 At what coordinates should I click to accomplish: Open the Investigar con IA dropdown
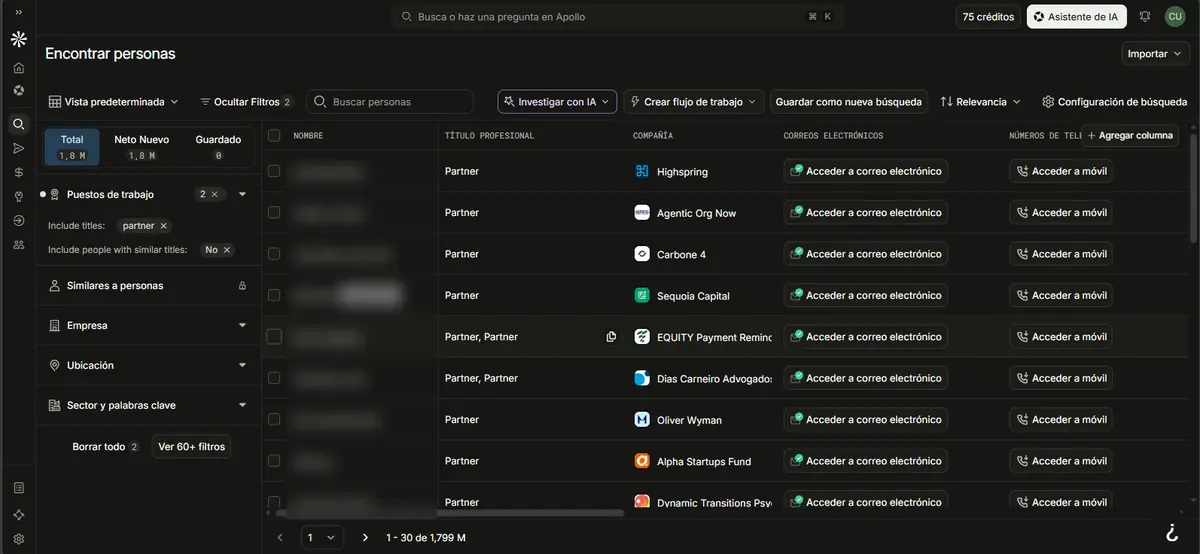click(557, 102)
